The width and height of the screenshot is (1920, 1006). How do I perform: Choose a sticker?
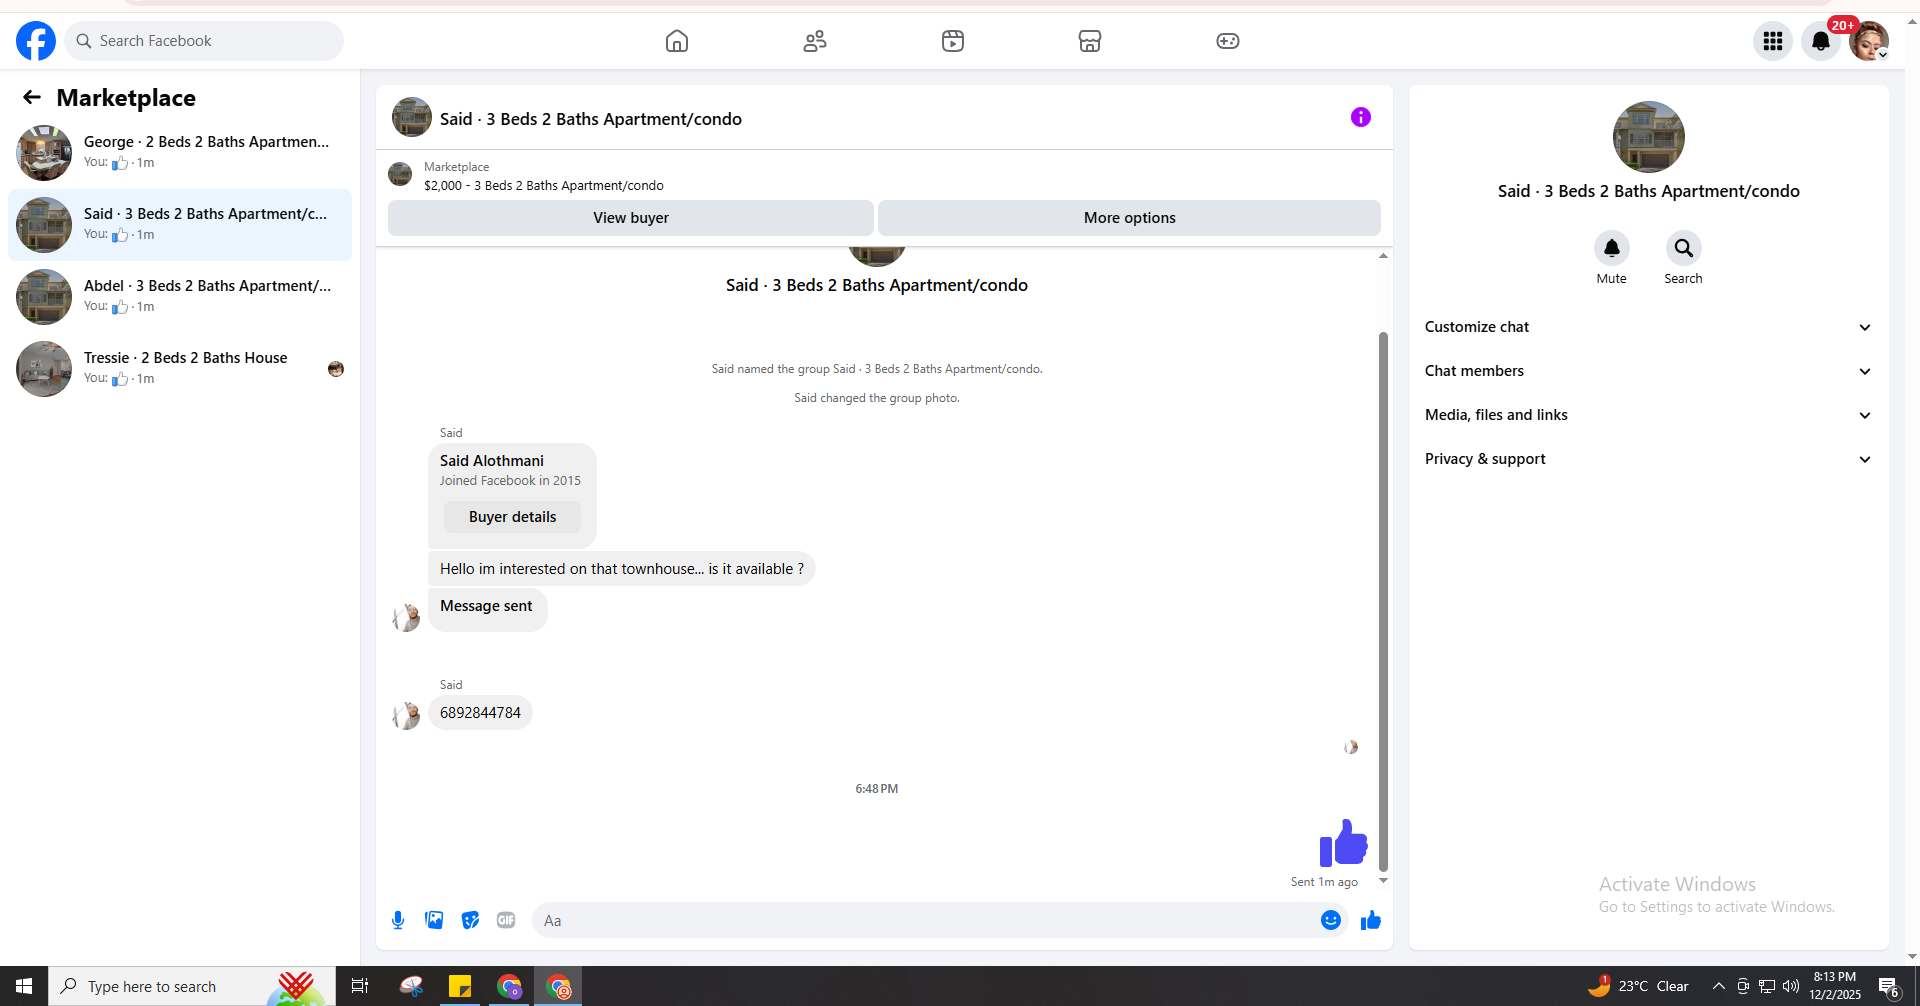[x=470, y=920]
